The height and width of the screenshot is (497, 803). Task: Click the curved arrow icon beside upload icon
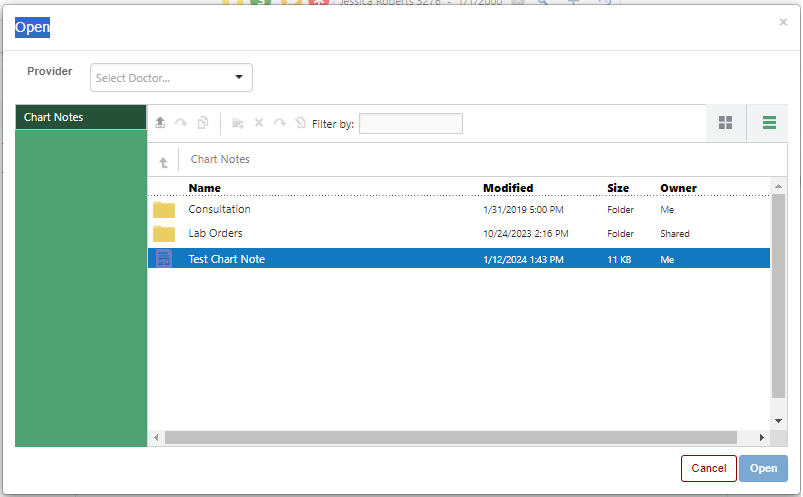tap(181, 123)
